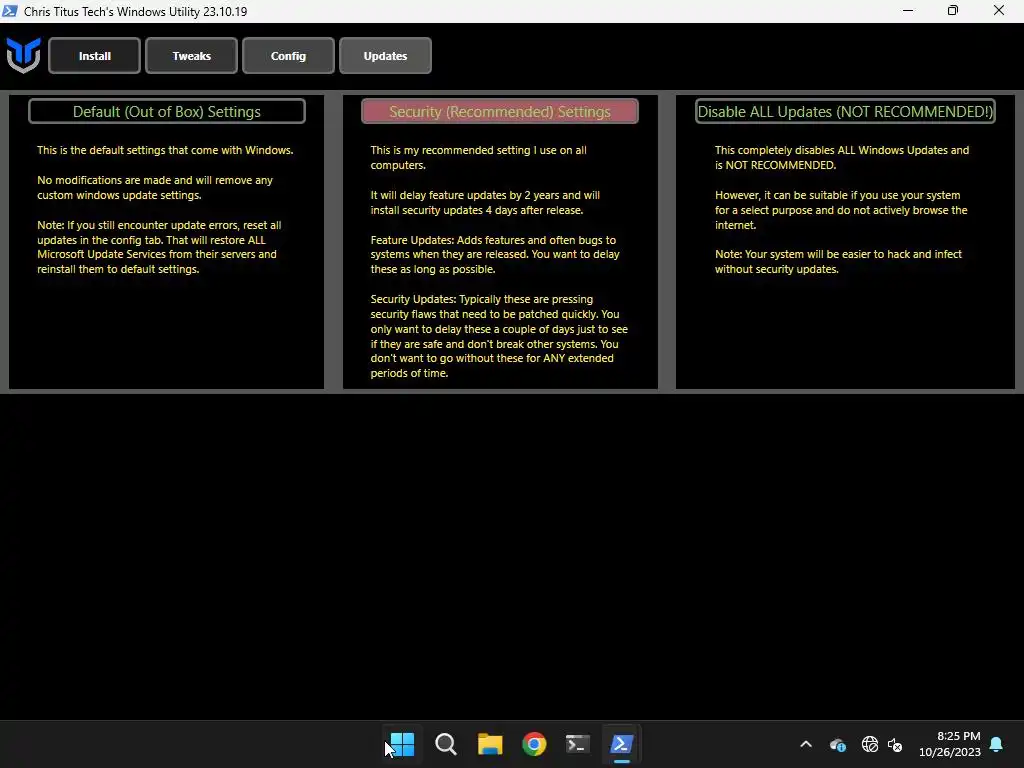The image size is (1024, 768).
Task: Open the Config tab
Action: (288, 56)
